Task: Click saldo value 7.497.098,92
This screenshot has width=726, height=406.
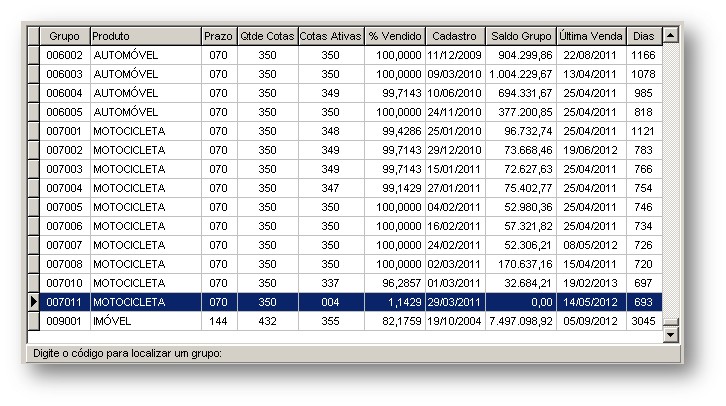Action: pos(521,321)
